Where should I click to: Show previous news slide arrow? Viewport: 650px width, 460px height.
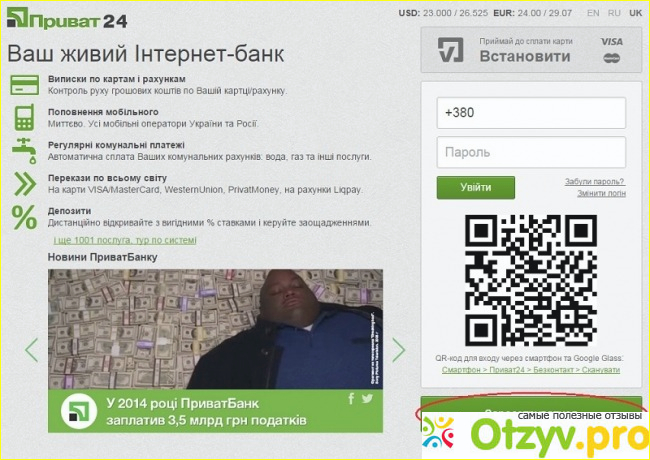tap(32, 350)
